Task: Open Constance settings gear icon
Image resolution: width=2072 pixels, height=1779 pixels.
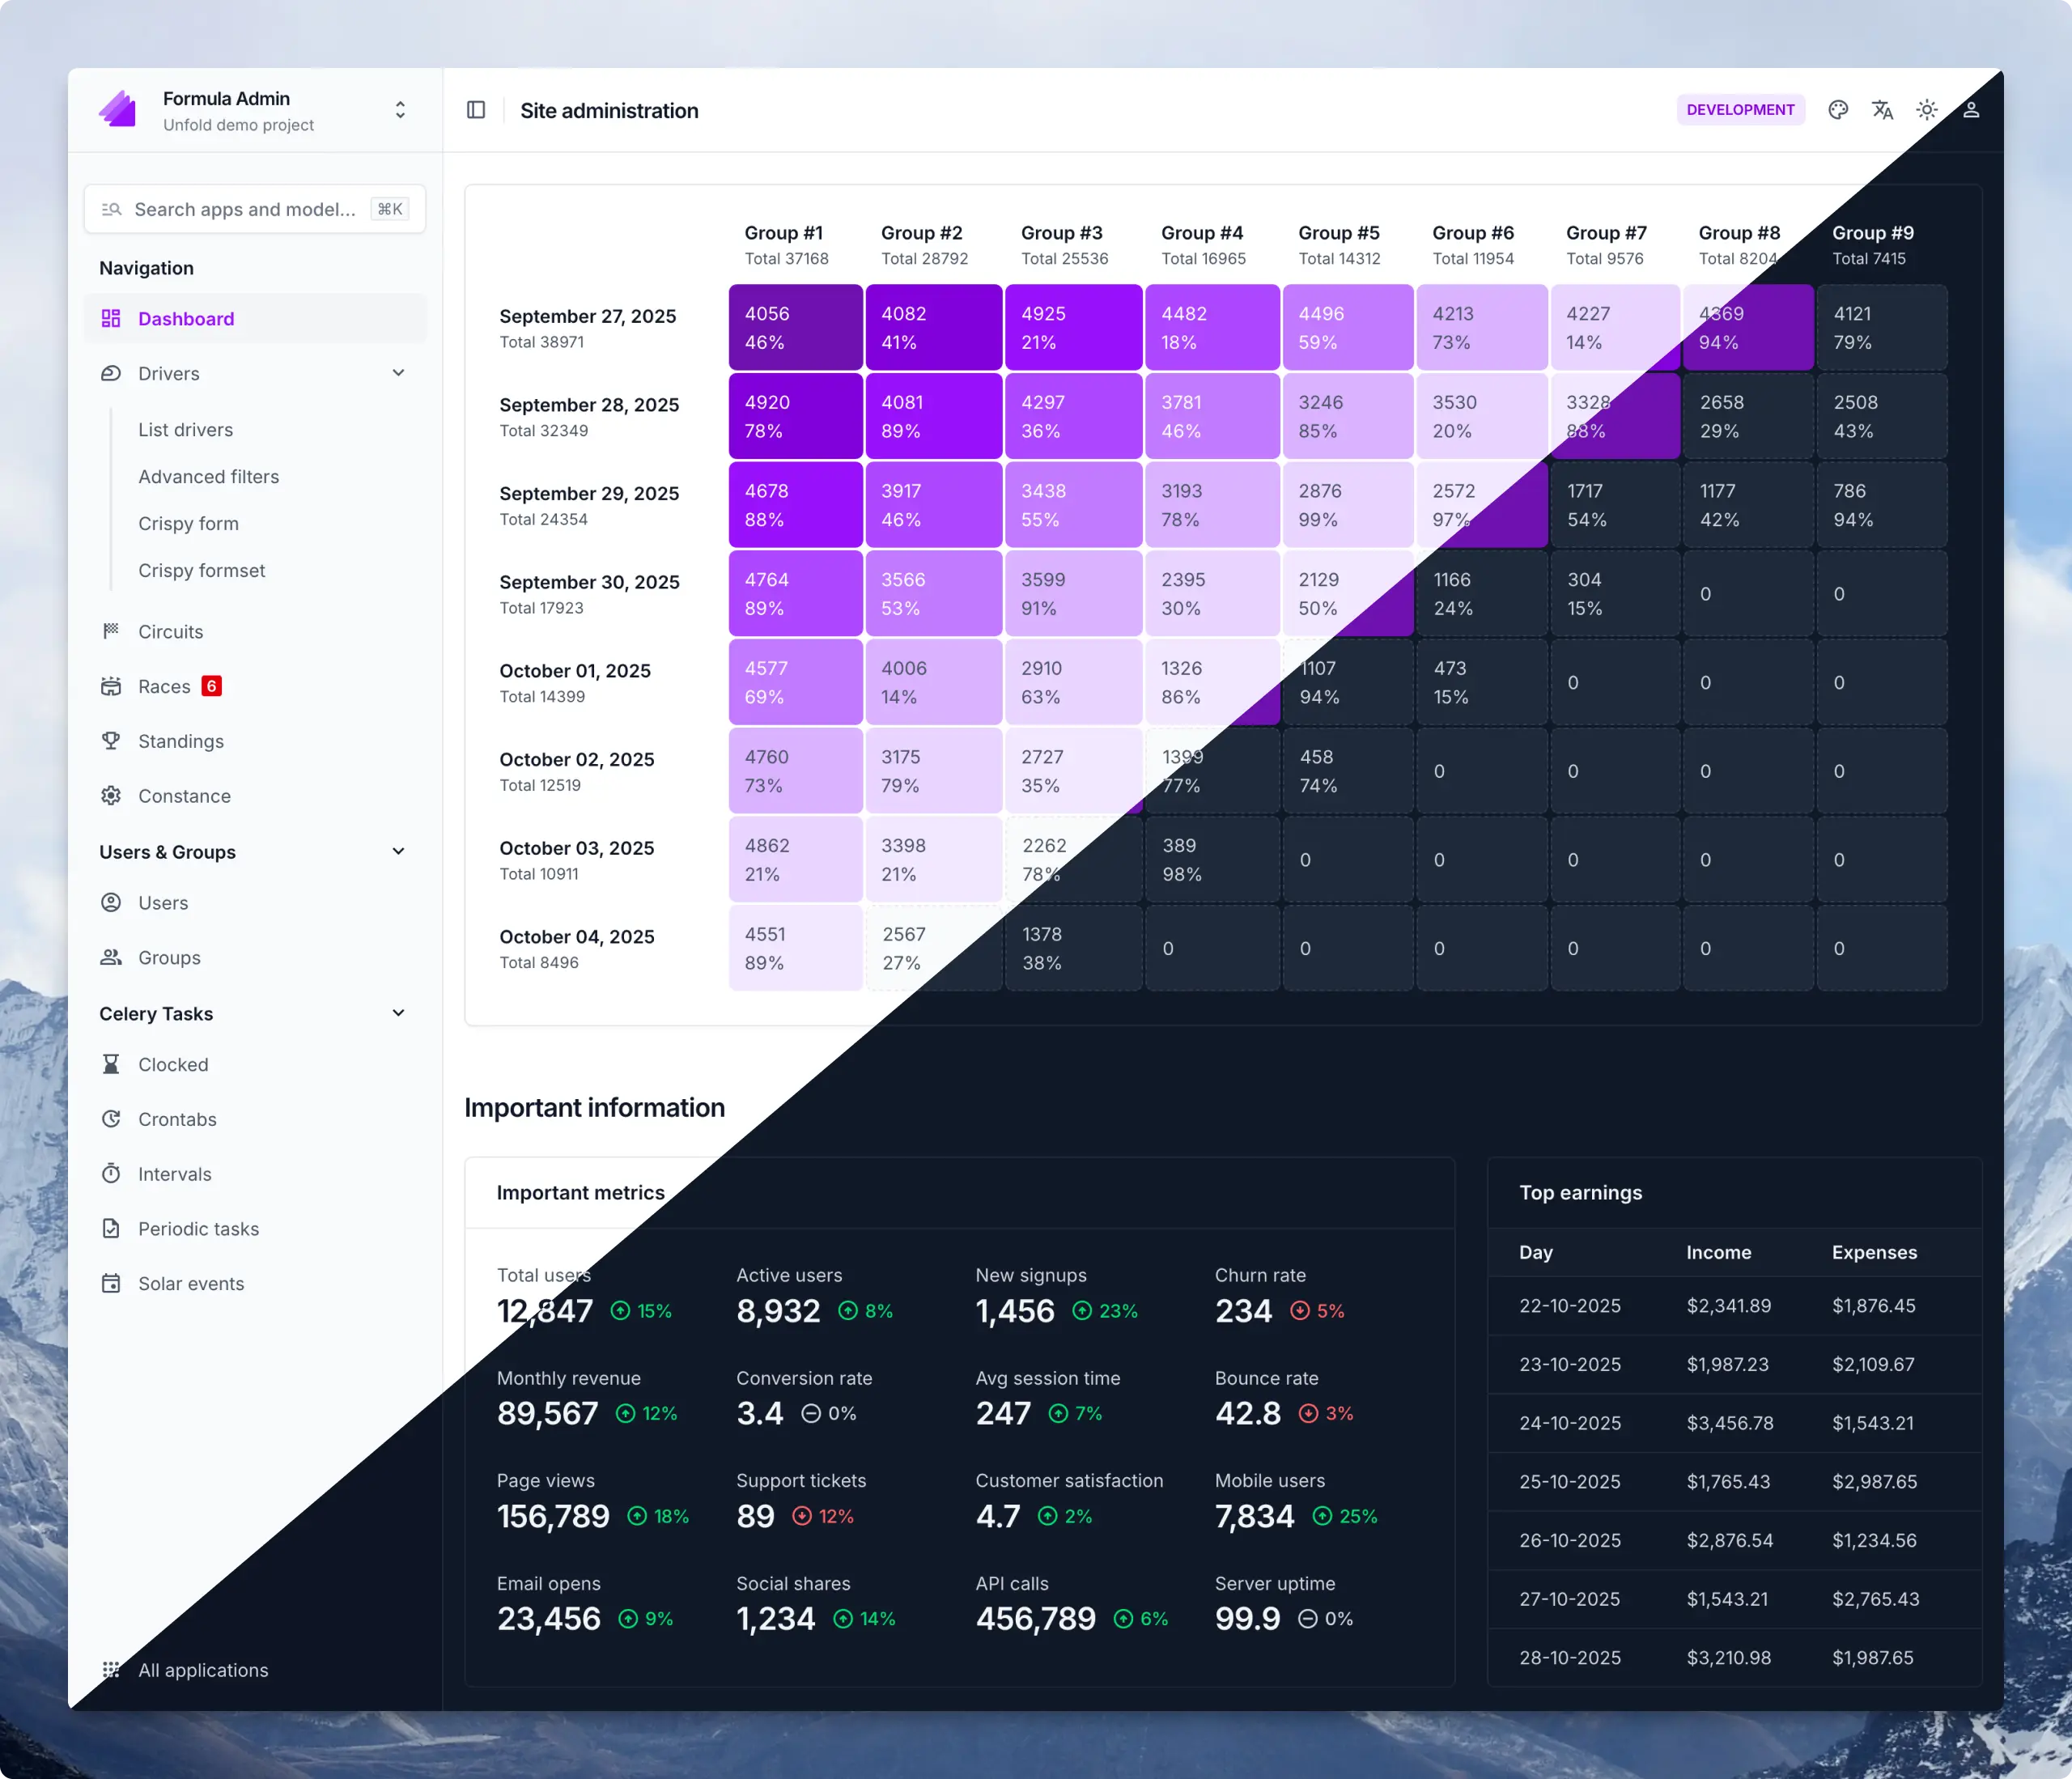Action: coord(111,796)
